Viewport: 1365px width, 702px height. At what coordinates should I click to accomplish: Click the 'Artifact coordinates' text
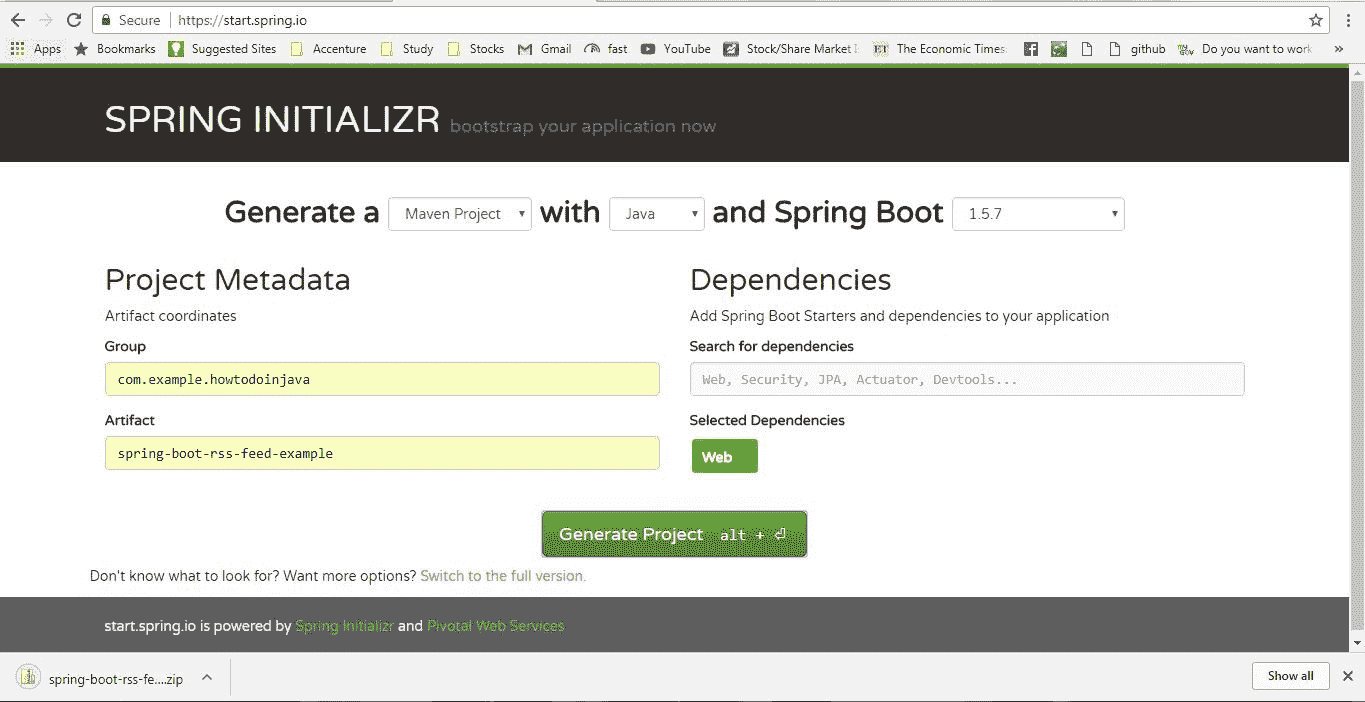(171, 316)
